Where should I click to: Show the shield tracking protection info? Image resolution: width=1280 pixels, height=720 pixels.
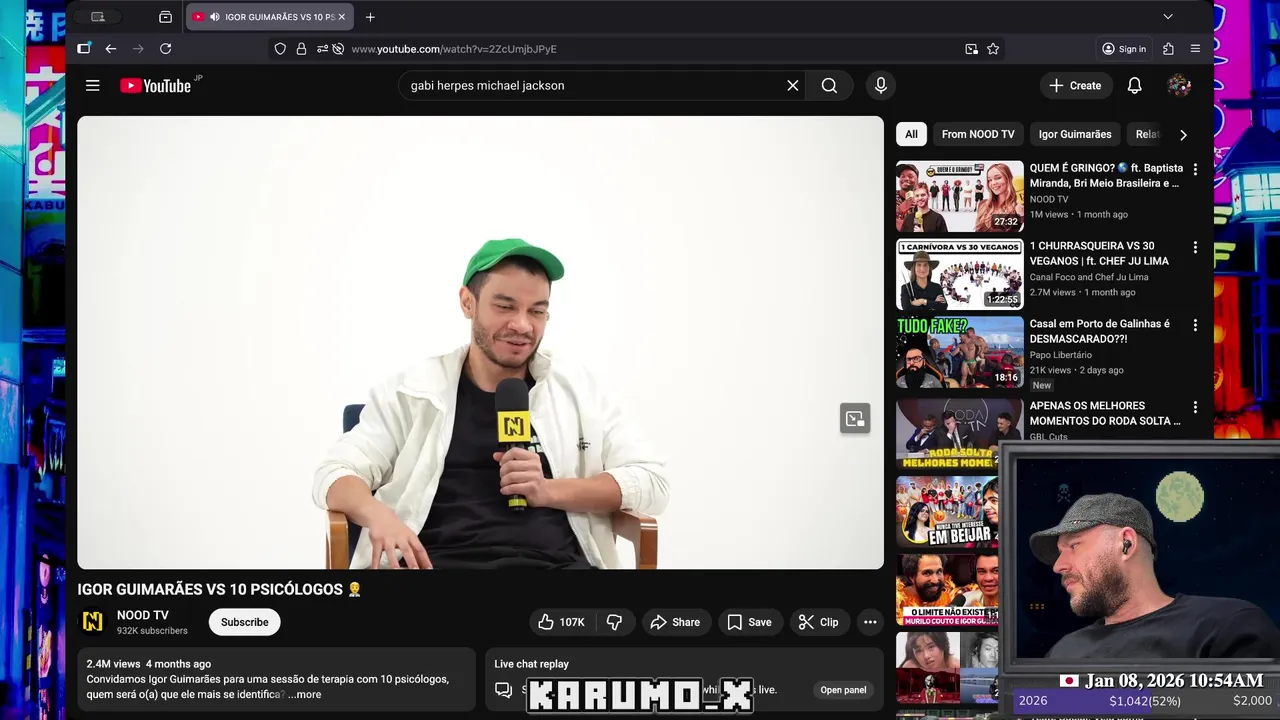pos(280,49)
